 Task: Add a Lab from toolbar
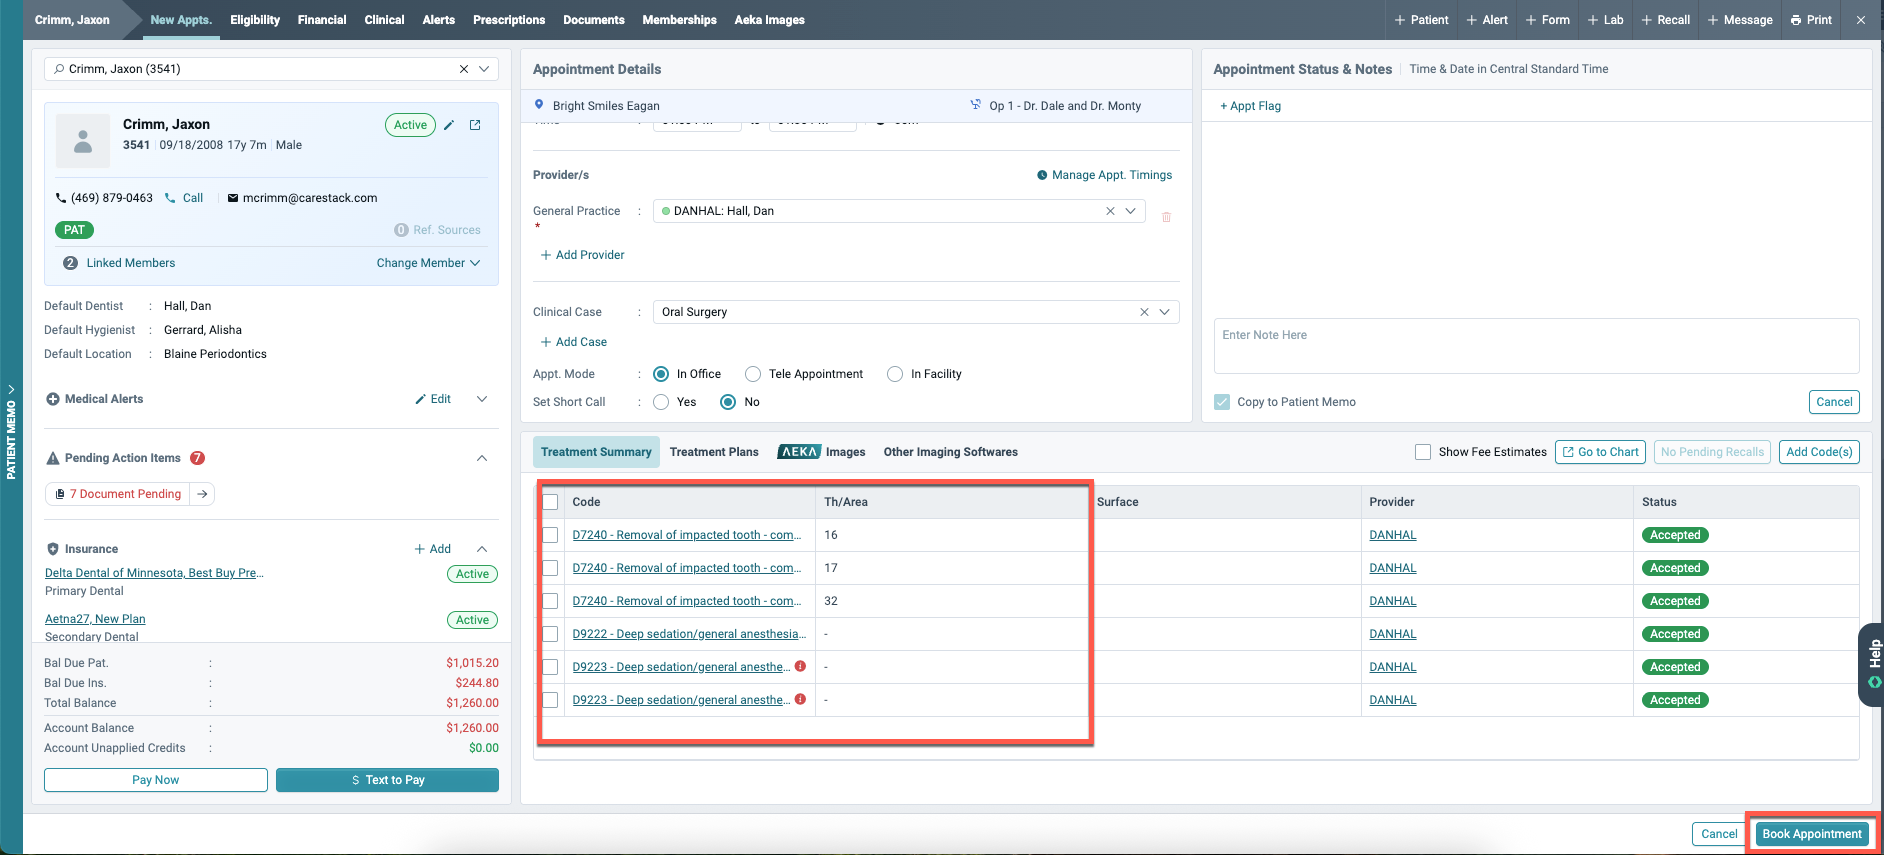tap(1605, 20)
